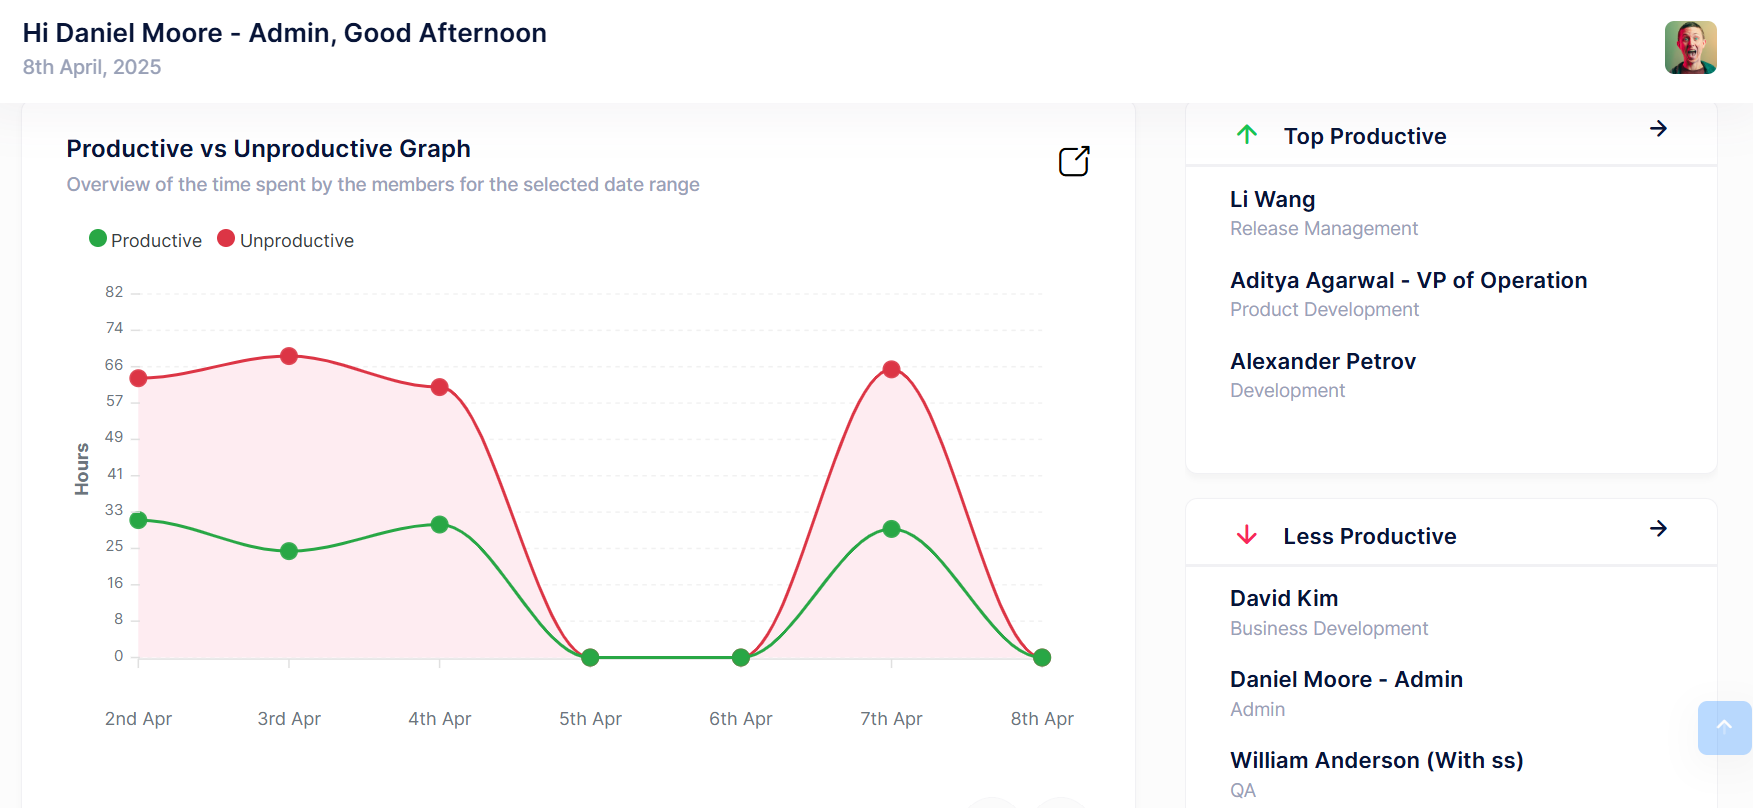
Task: Click productive data point on 4th Apr
Action: (x=440, y=524)
